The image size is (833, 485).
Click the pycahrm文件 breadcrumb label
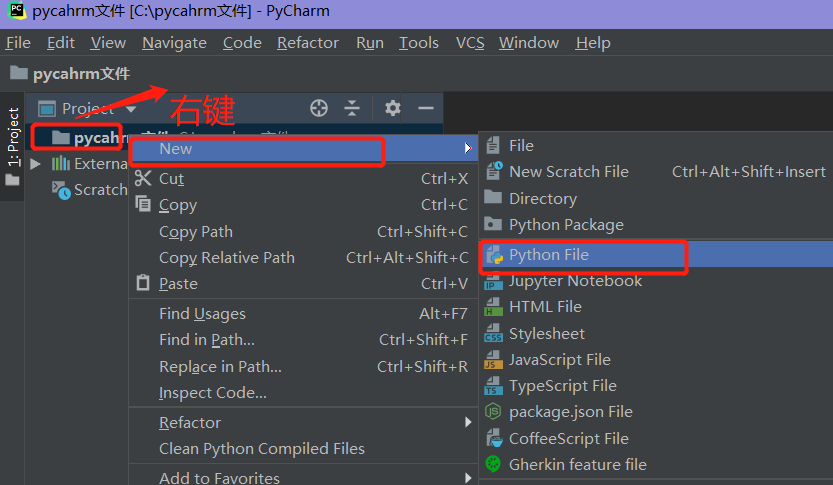pos(81,73)
